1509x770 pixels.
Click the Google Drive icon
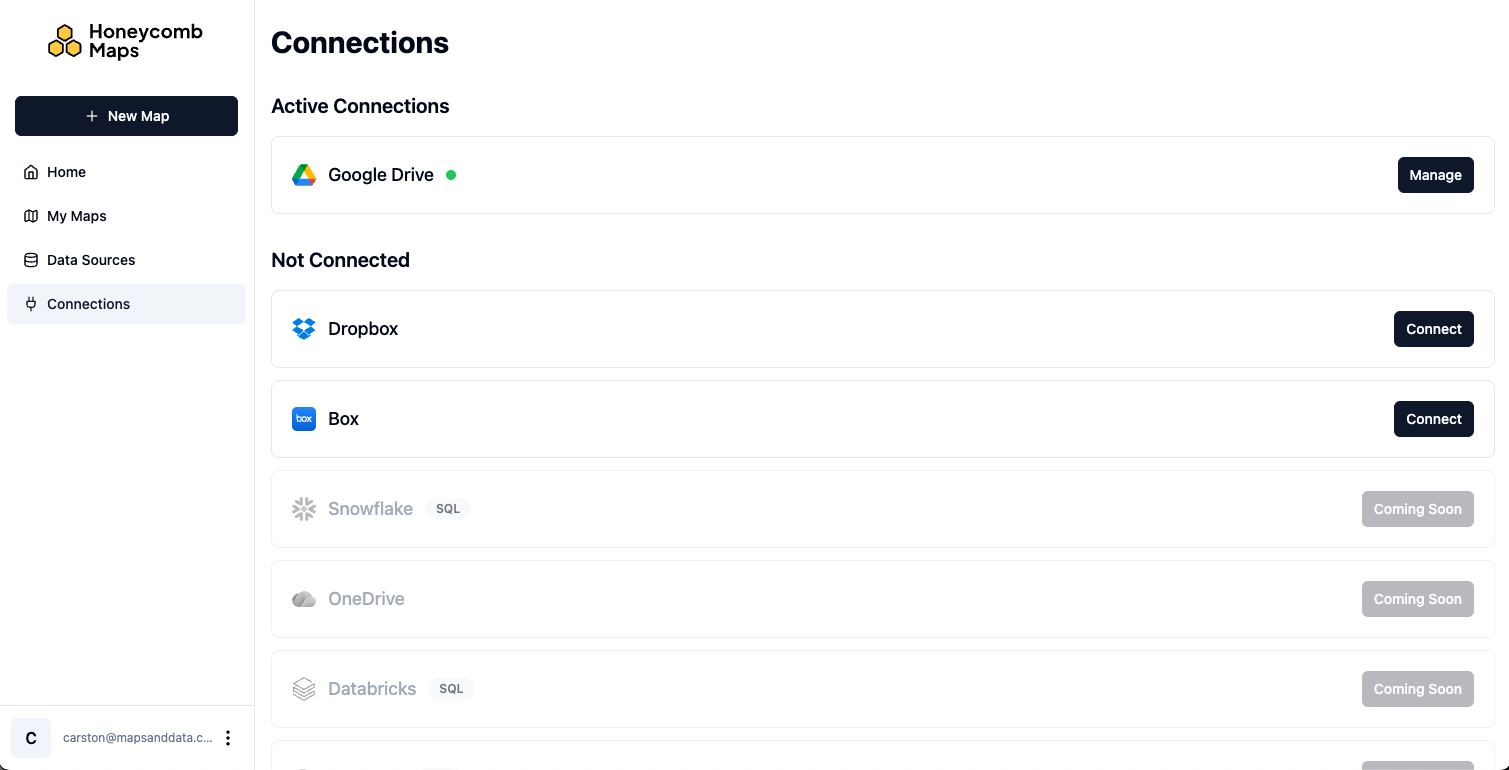click(x=304, y=175)
